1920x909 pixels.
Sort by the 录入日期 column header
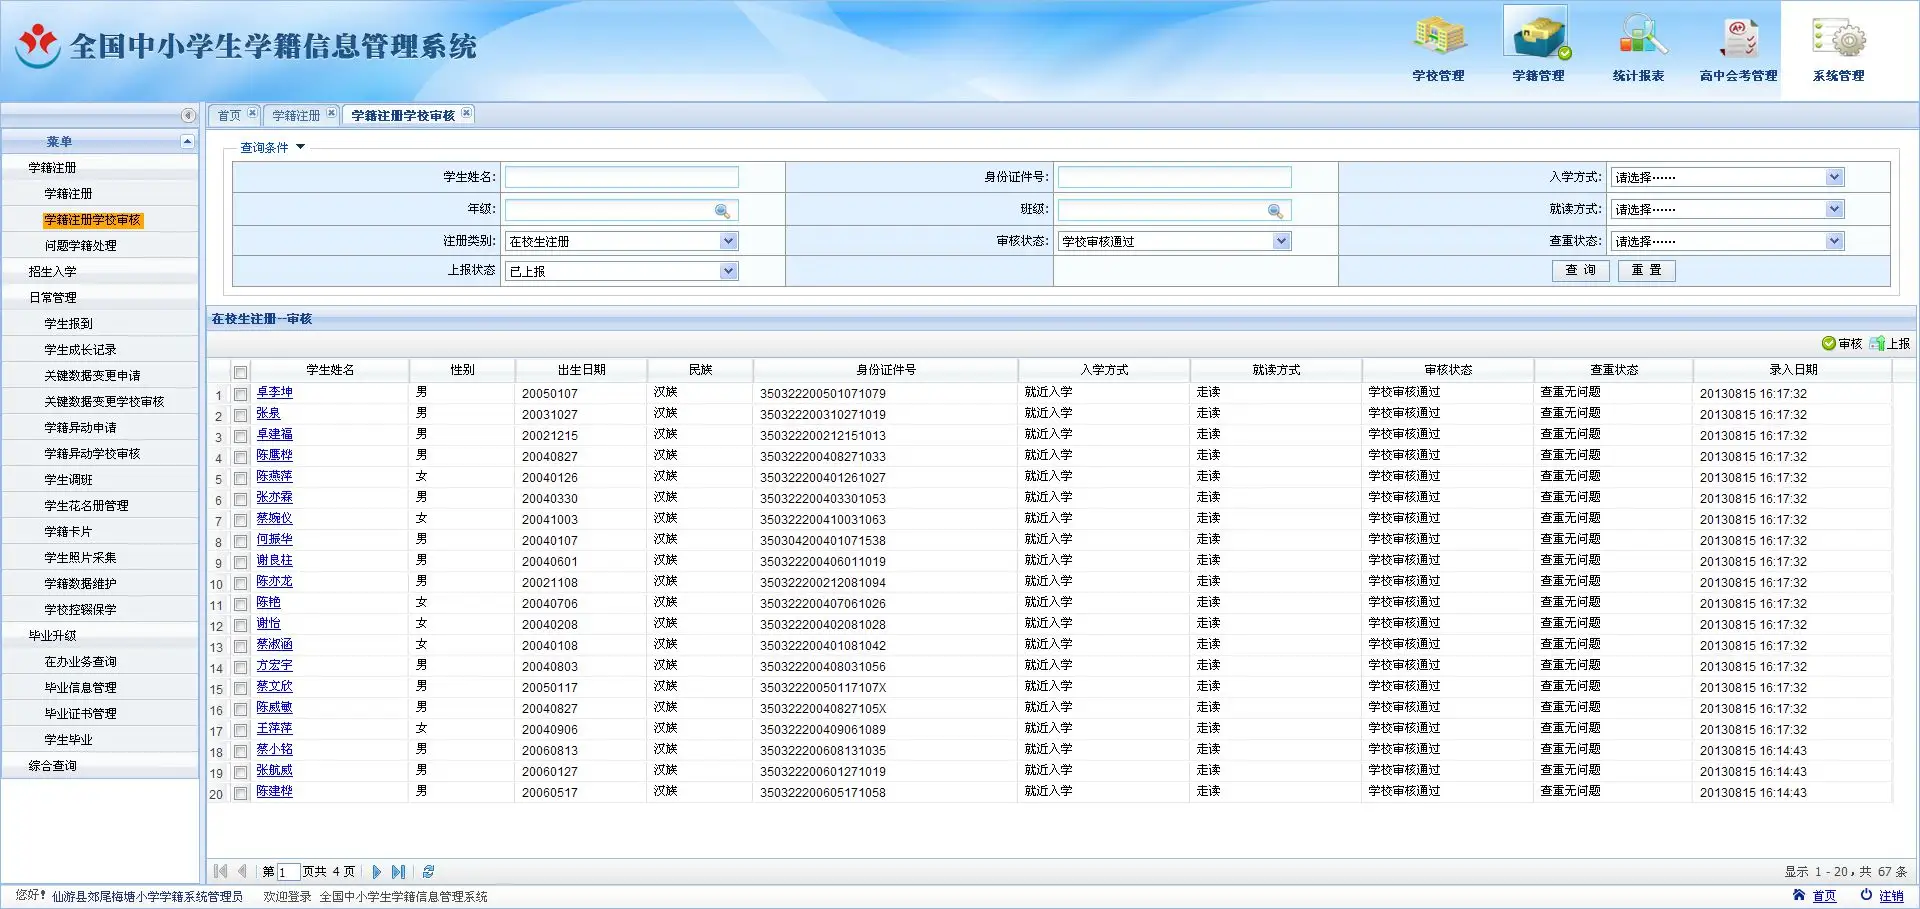tap(1793, 370)
